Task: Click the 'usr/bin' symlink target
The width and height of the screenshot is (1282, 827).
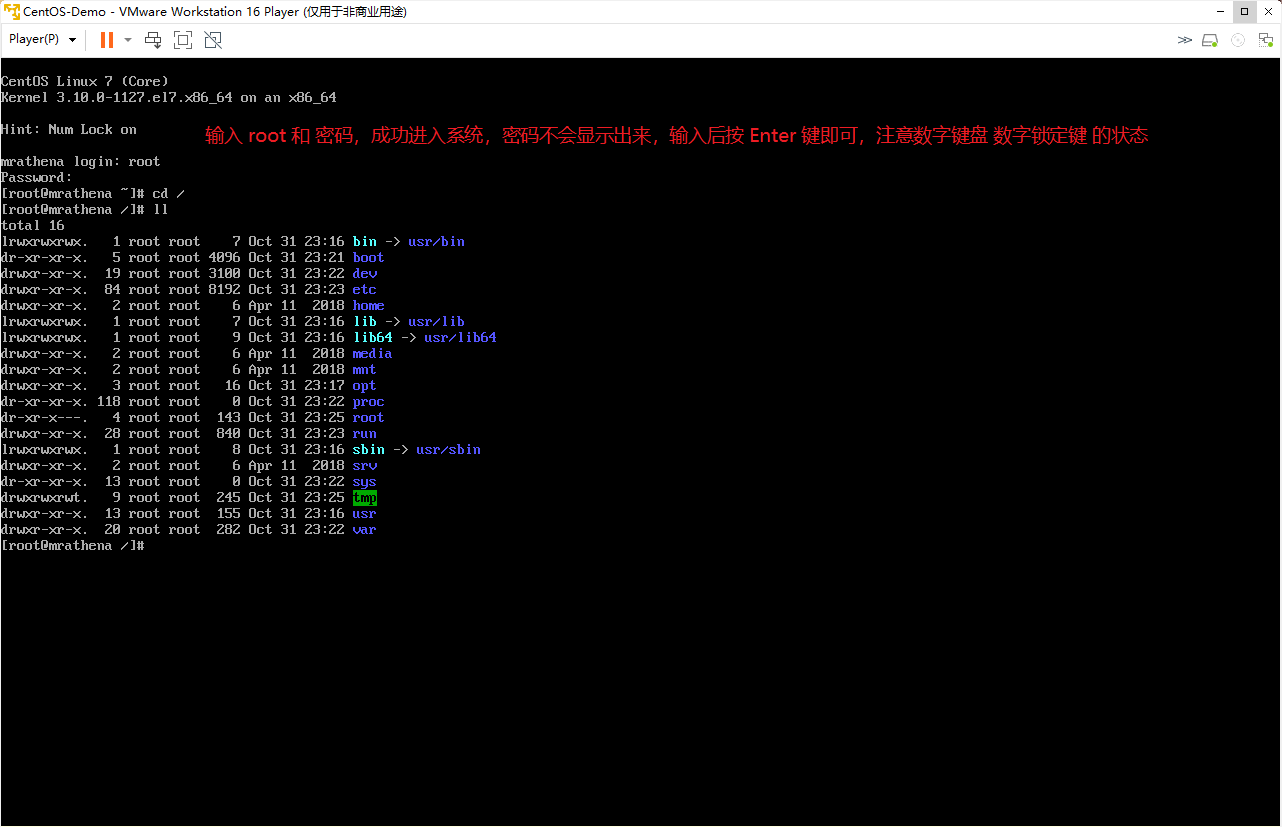Action: [x=437, y=241]
